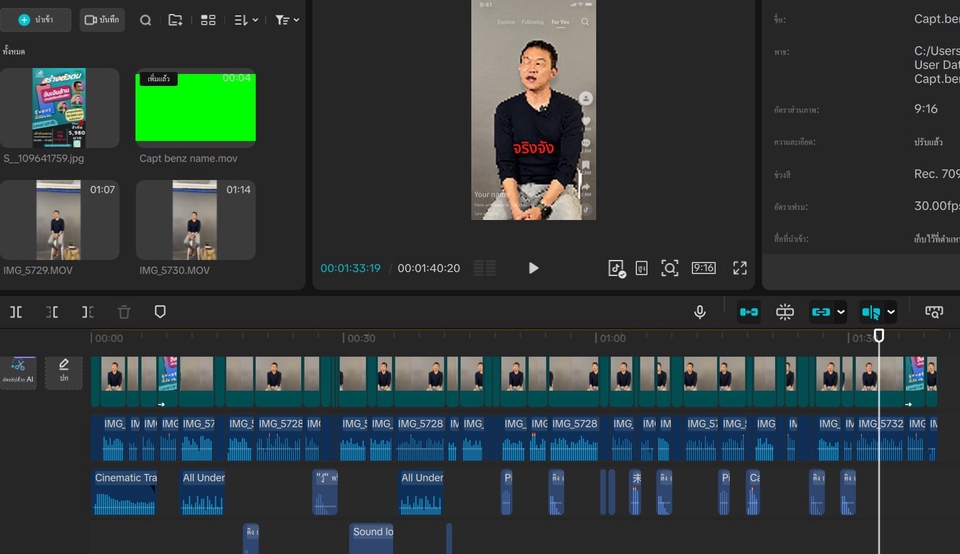The height and width of the screenshot is (554, 960).
Task: Click the total duration 00:01:40:20
Action: point(429,268)
